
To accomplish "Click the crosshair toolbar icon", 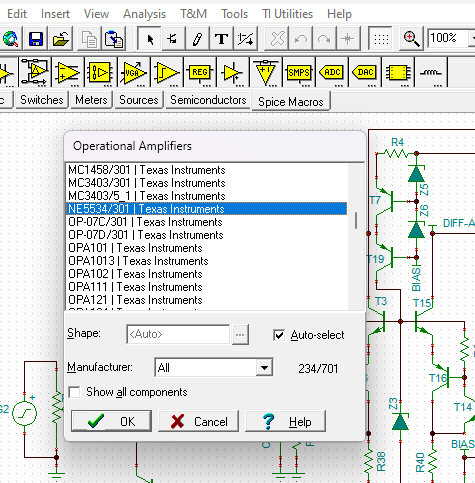I will [x=348, y=39].
